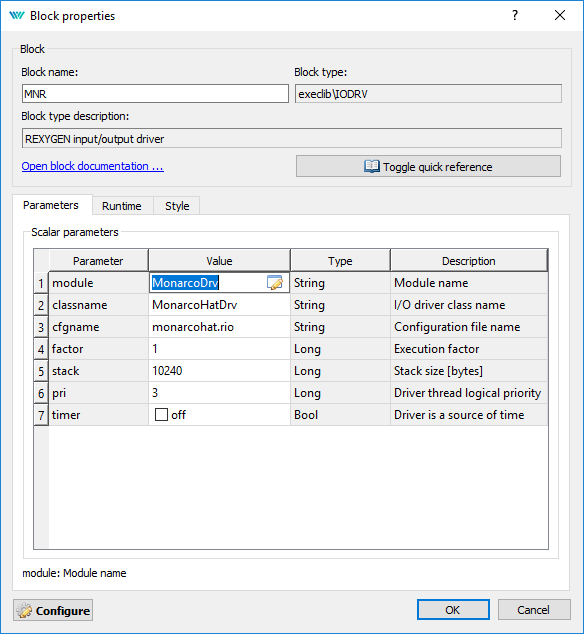Click the edit icon in module value cell
The height and width of the screenshot is (634, 584).
pos(275,283)
